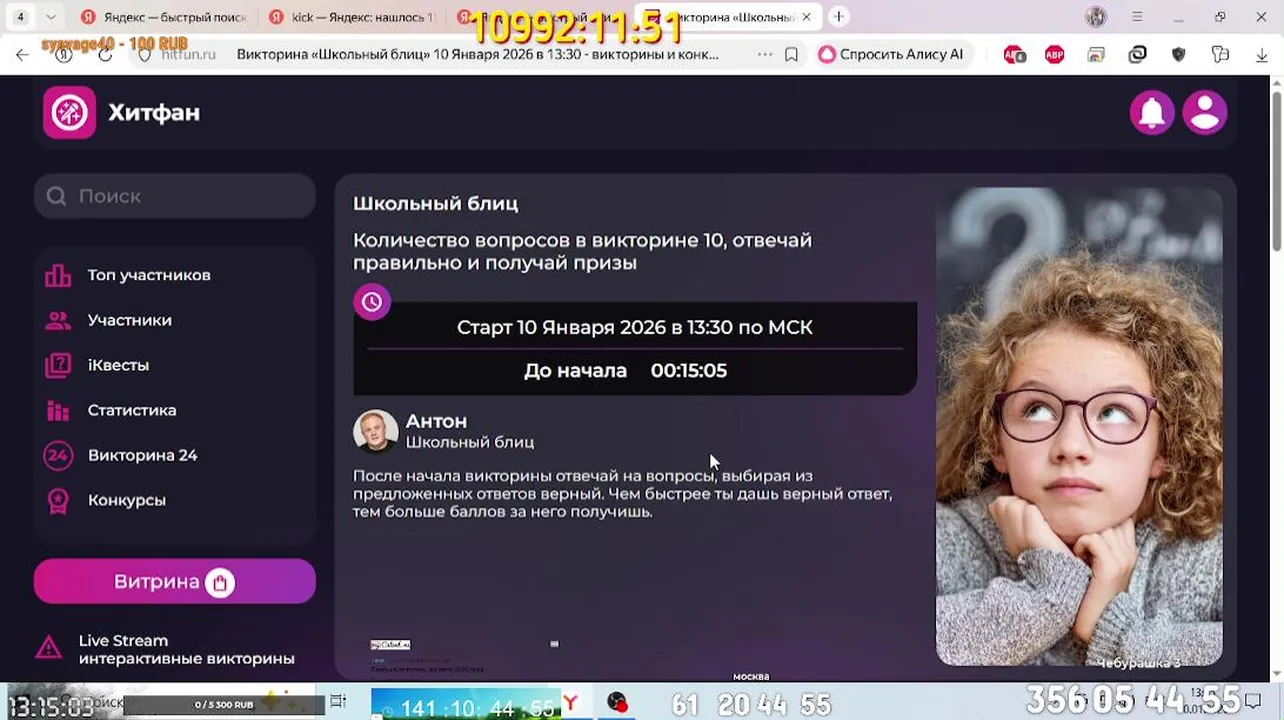The image size is (1284, 720).
Task: Click the Участники people icon
Action: [x=58, y=320]
